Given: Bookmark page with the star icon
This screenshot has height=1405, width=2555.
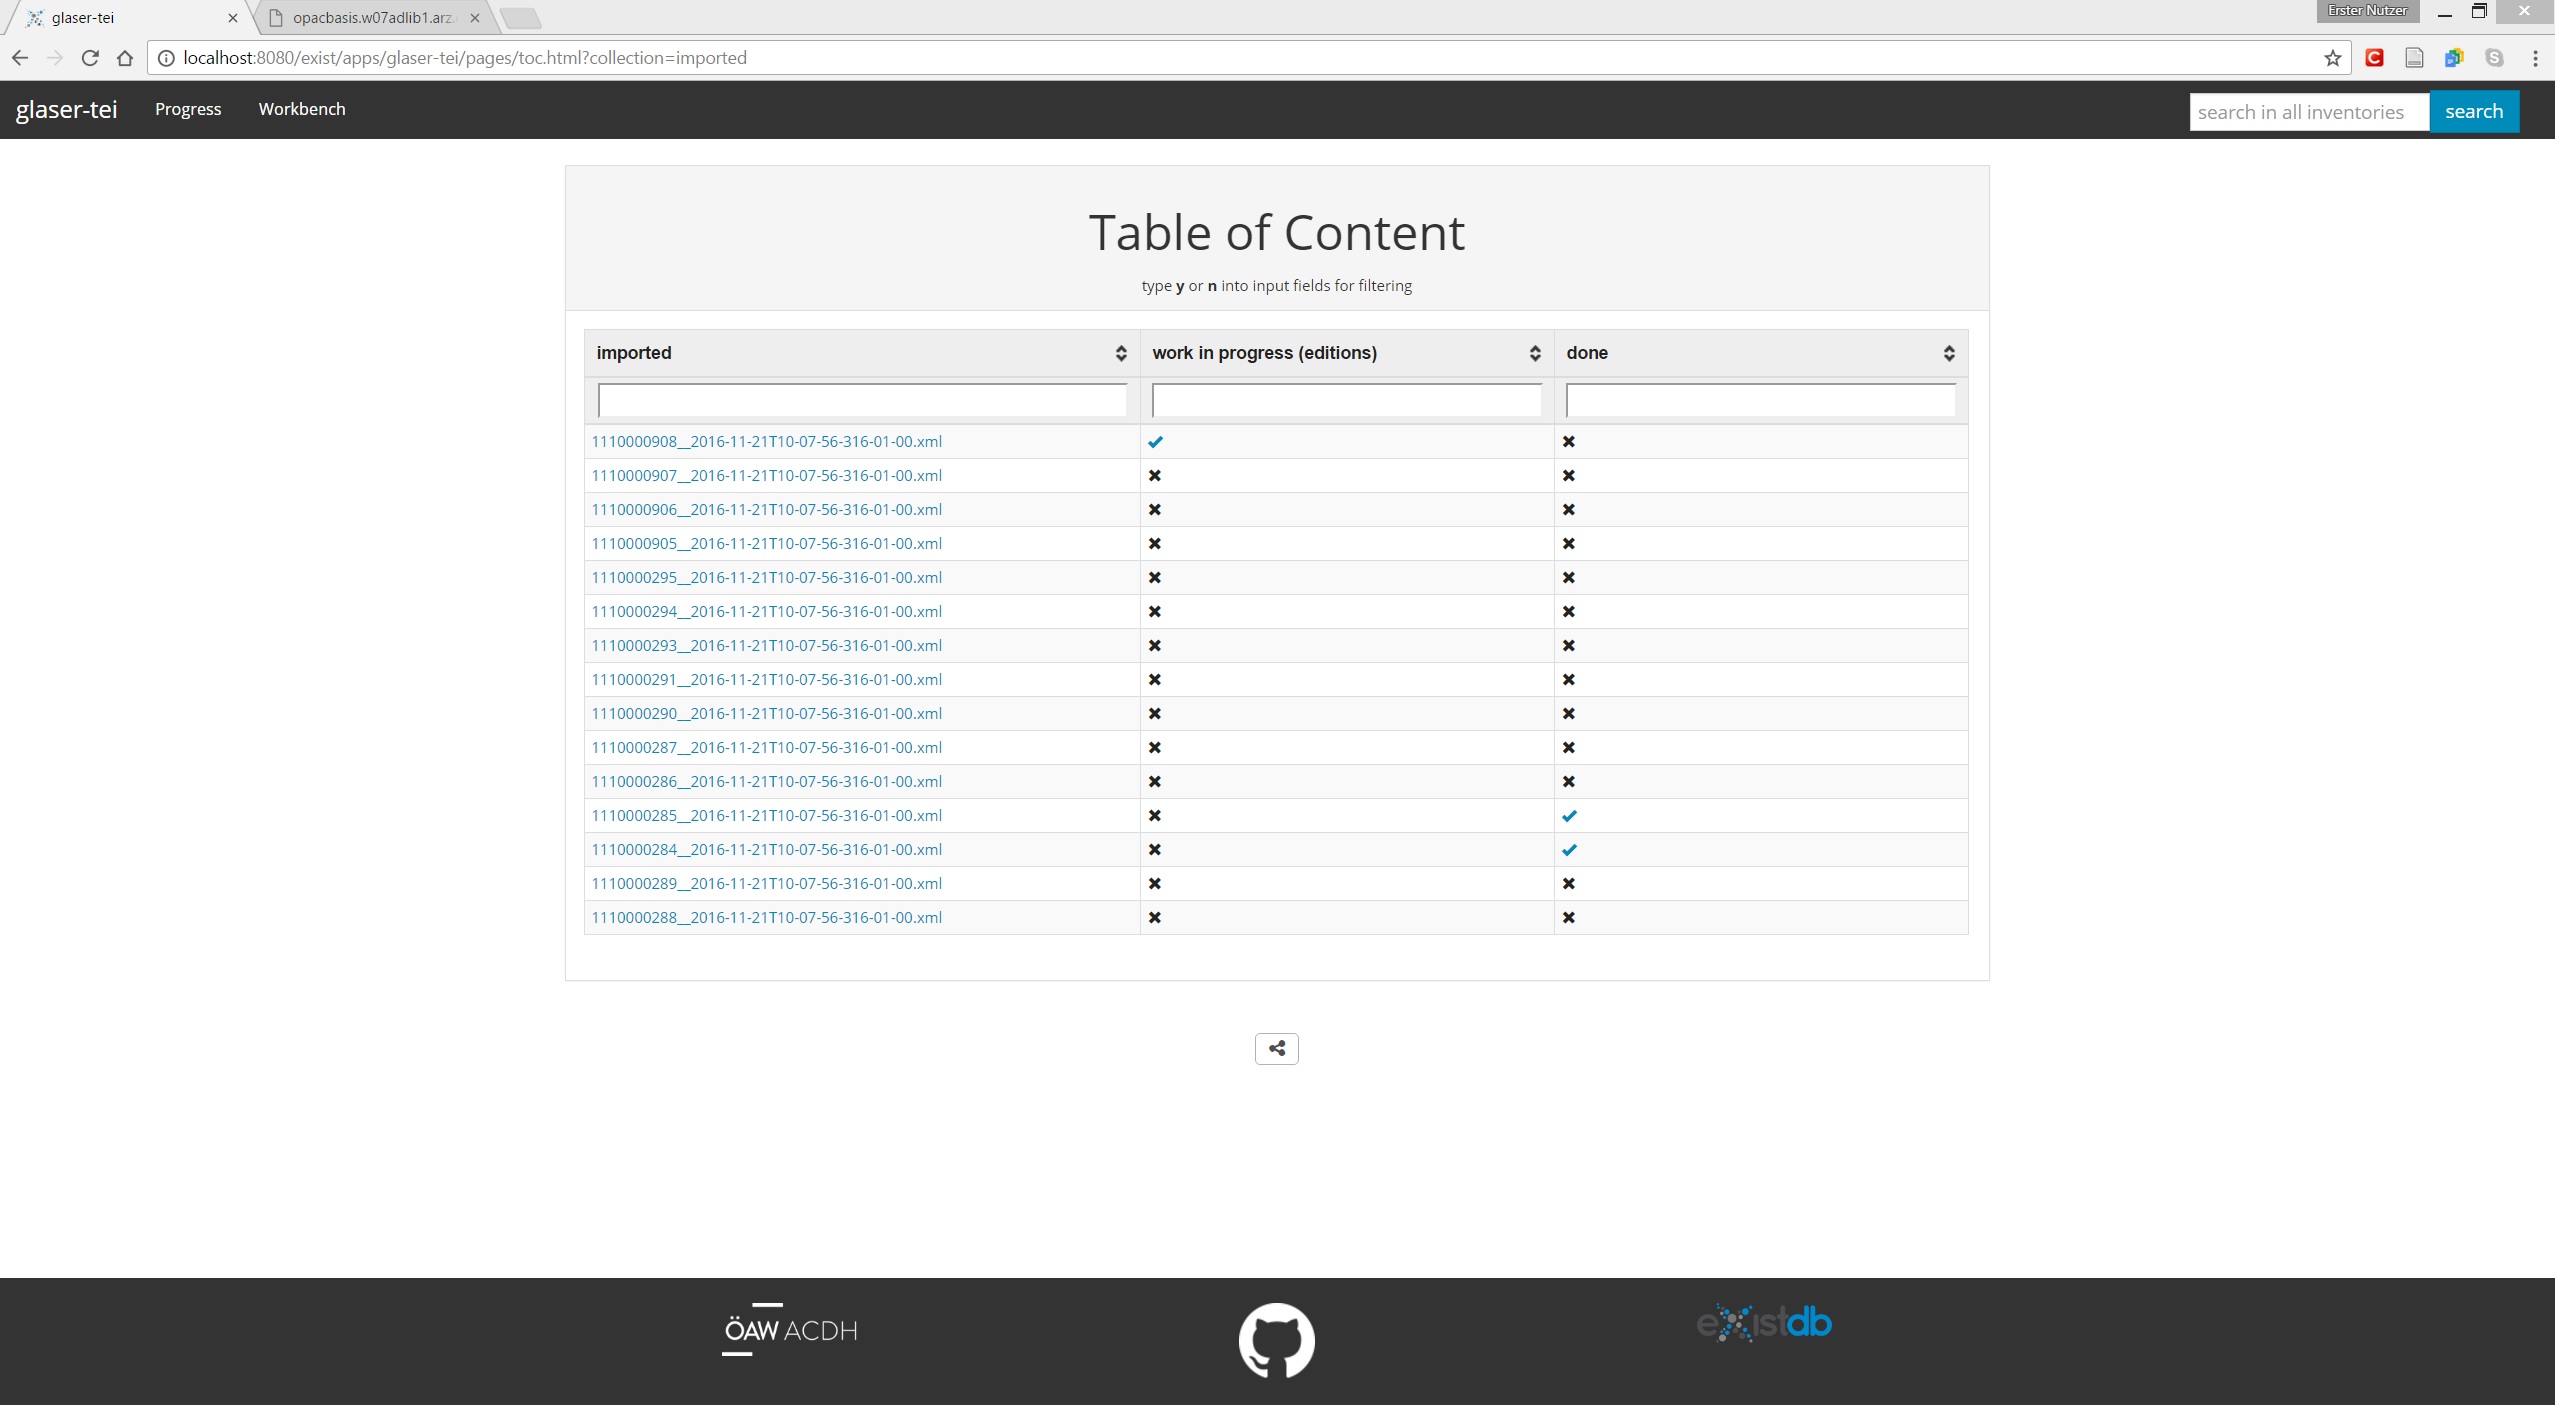Looking at the screenshot, I should pos(2332,58).
